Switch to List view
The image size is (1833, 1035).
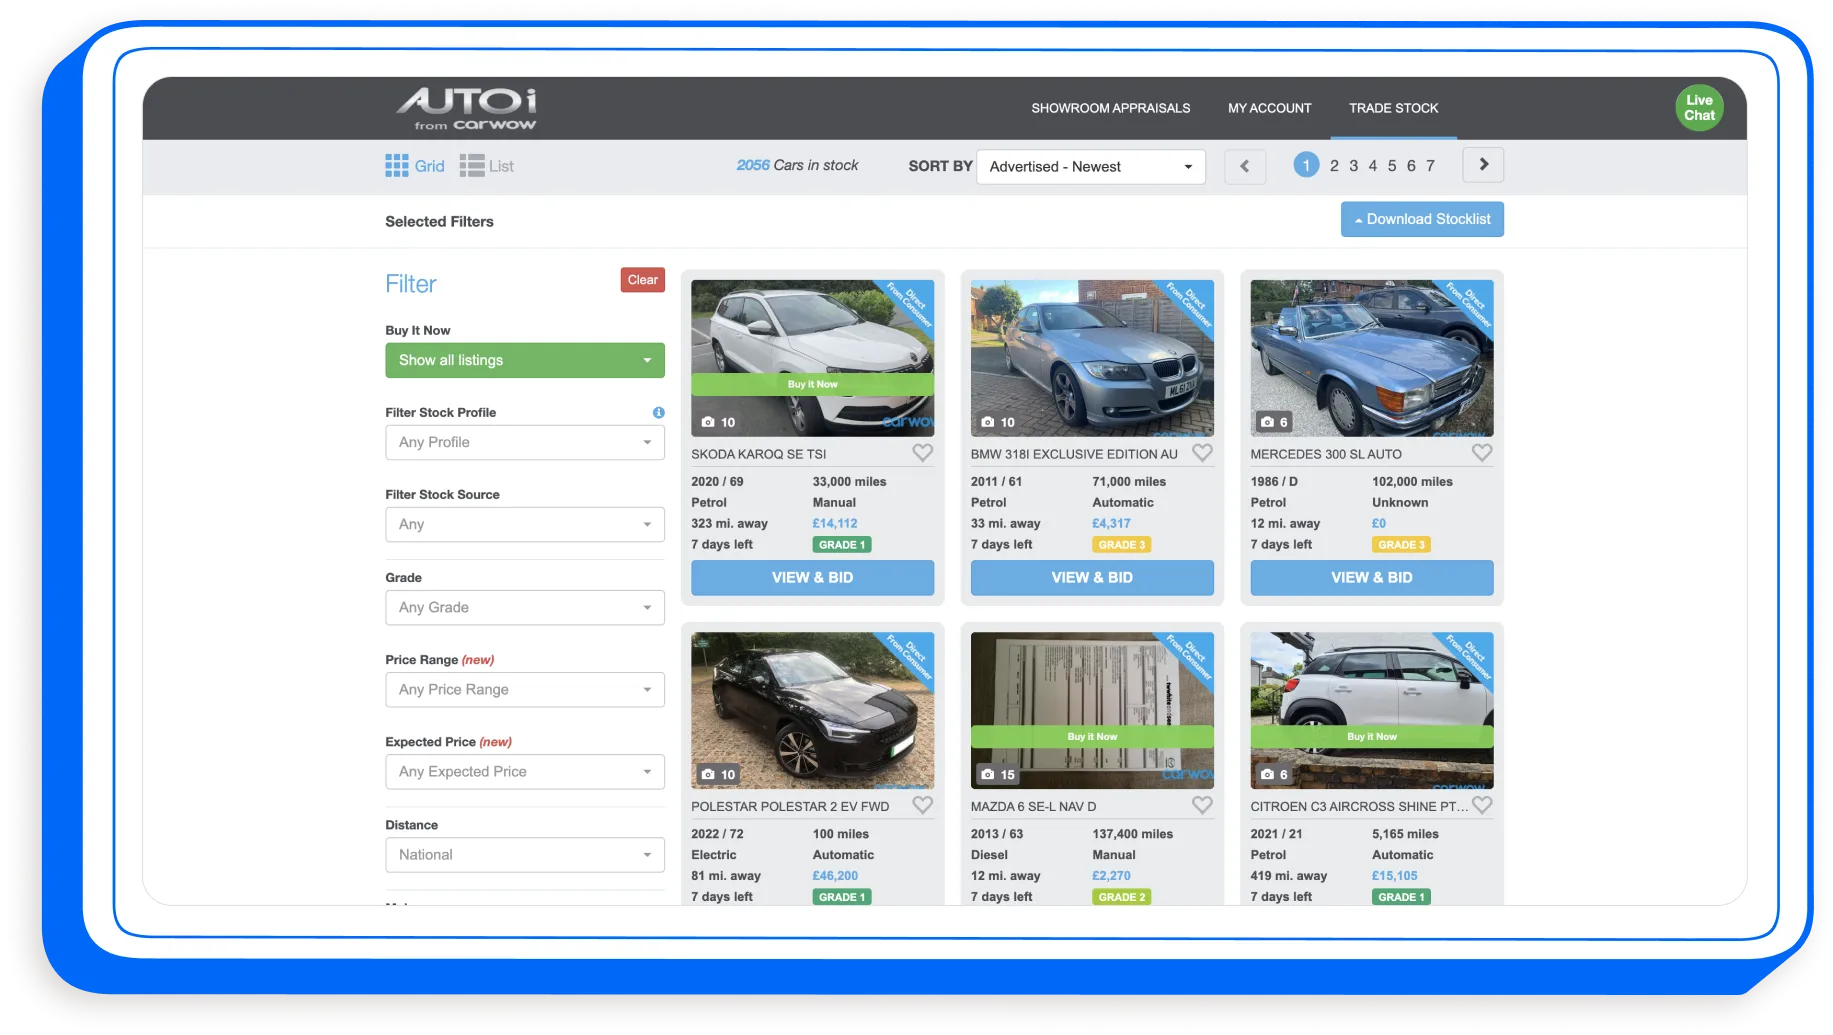coord(487,166)
